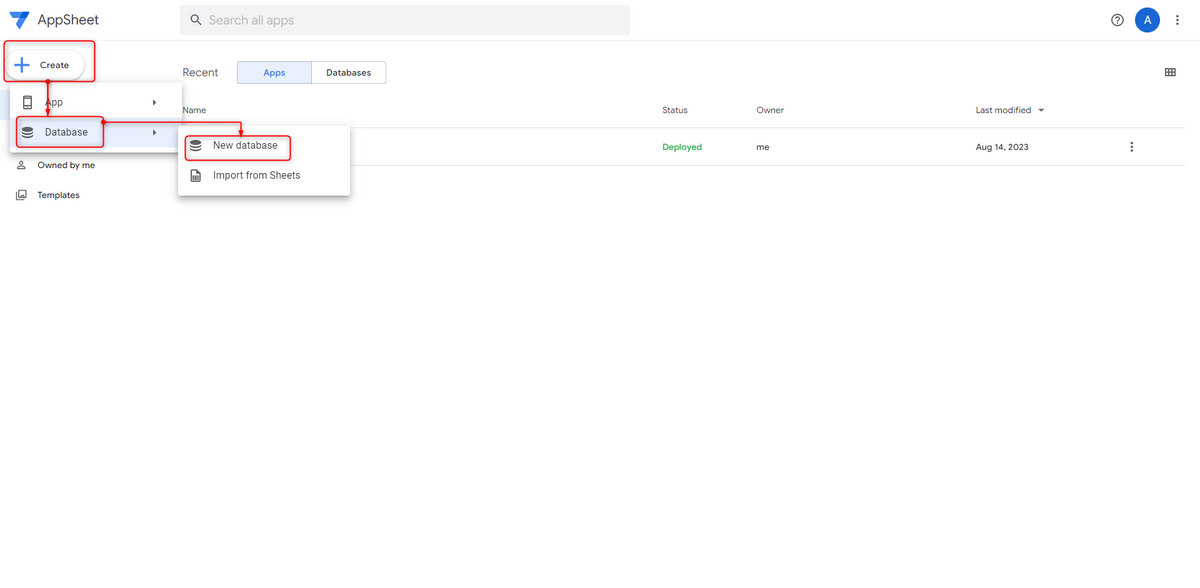This screenshot has height=588, width=1200.
Task: Click the search magnifier icon
Action: click(x=196, y=20)
